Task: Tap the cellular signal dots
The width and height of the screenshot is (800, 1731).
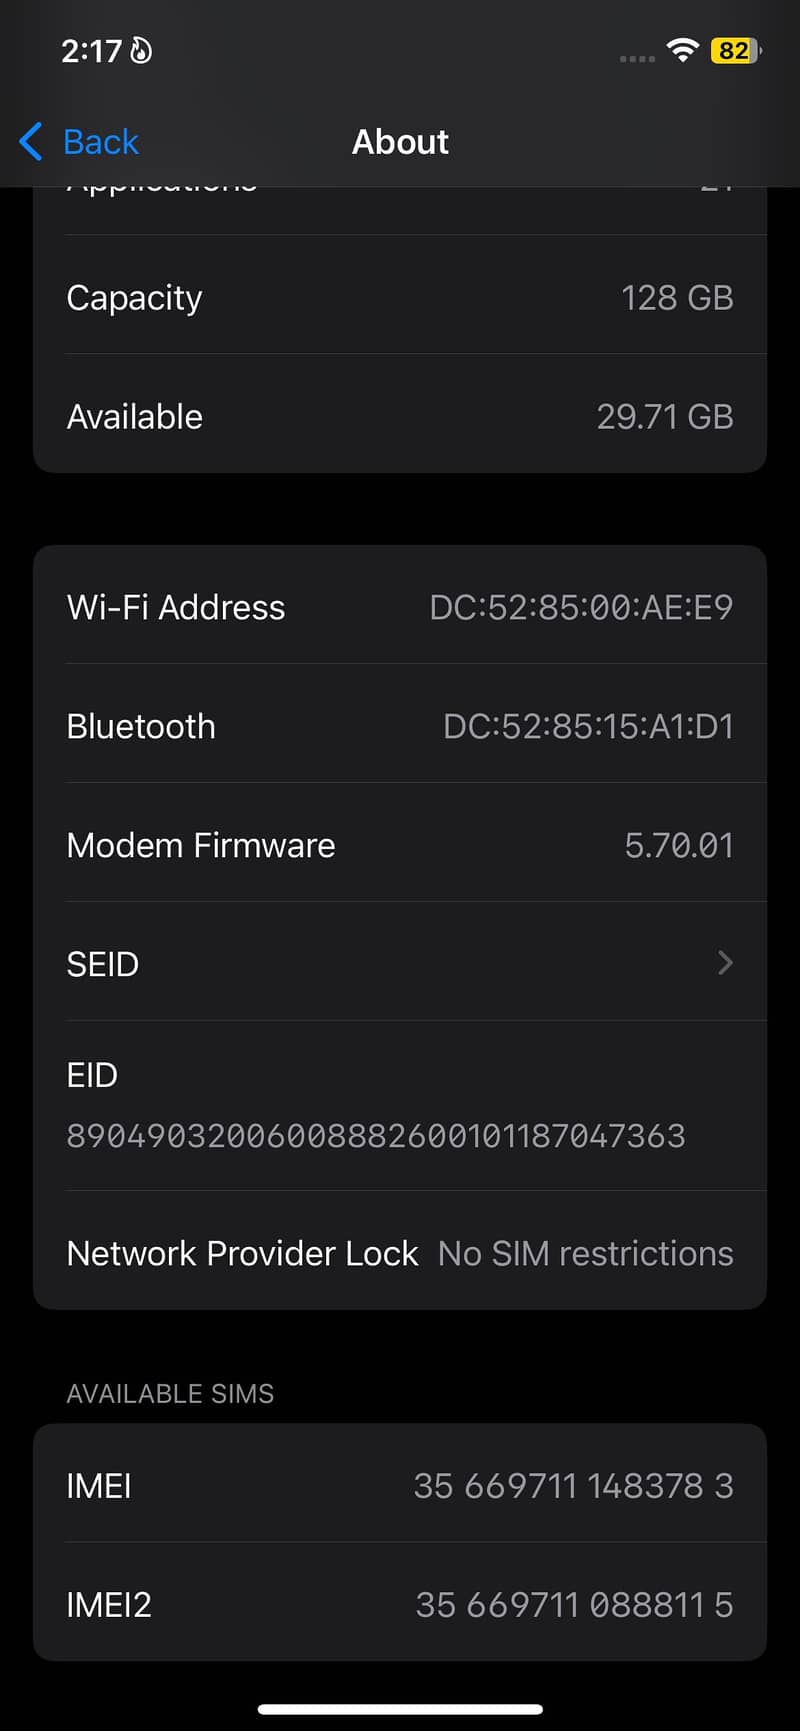Action: [636, 58]
